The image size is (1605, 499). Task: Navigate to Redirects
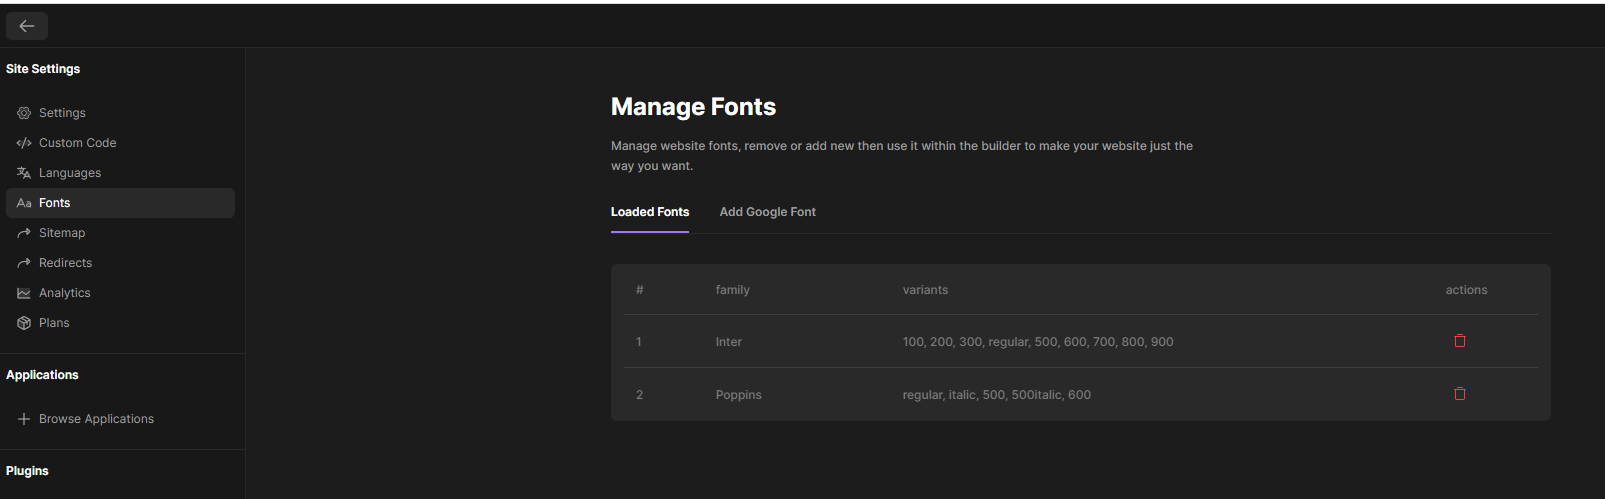pos(120,263)
